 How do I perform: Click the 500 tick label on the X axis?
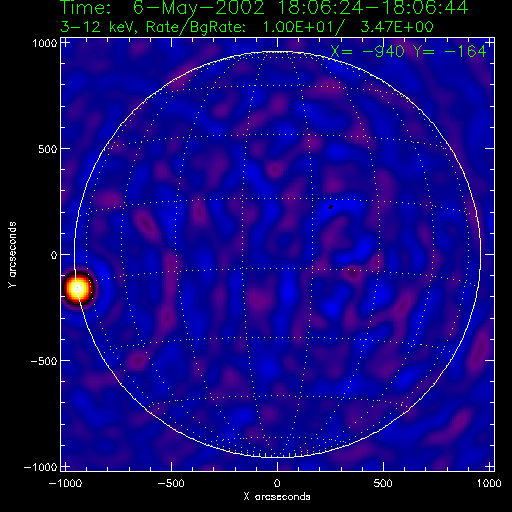click(383, 483)
